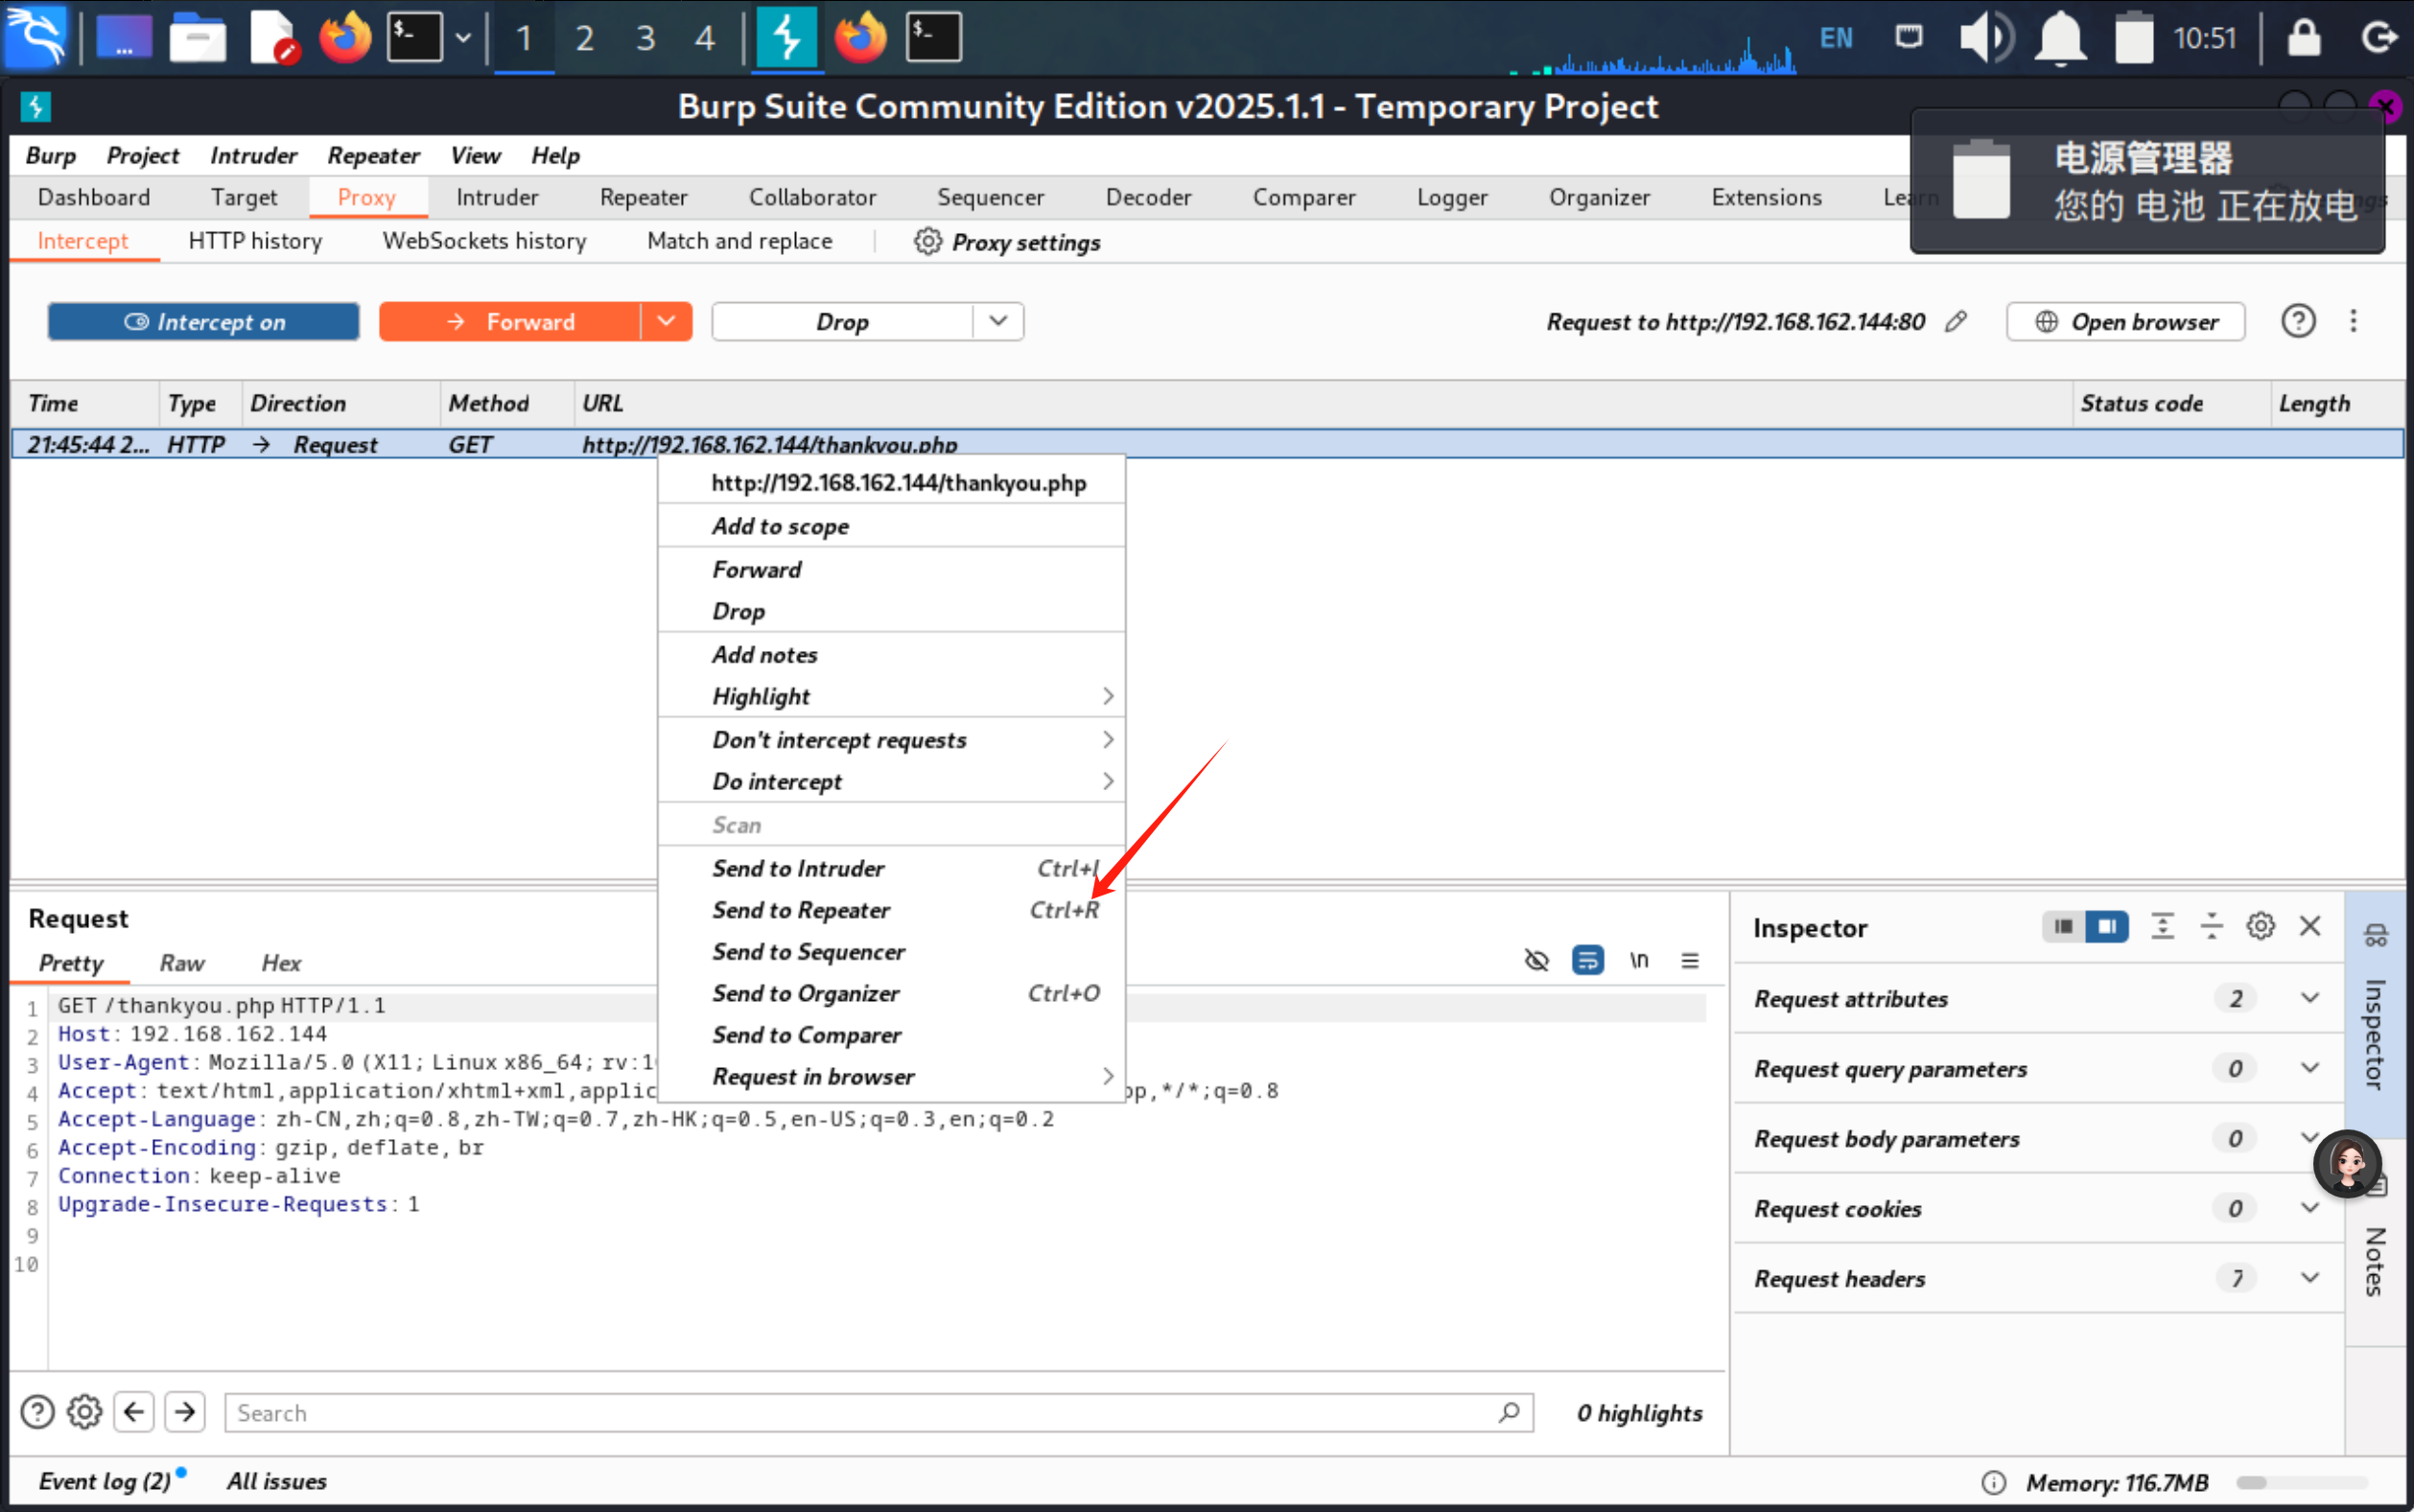Click the request Search input field

(860, 1412)
